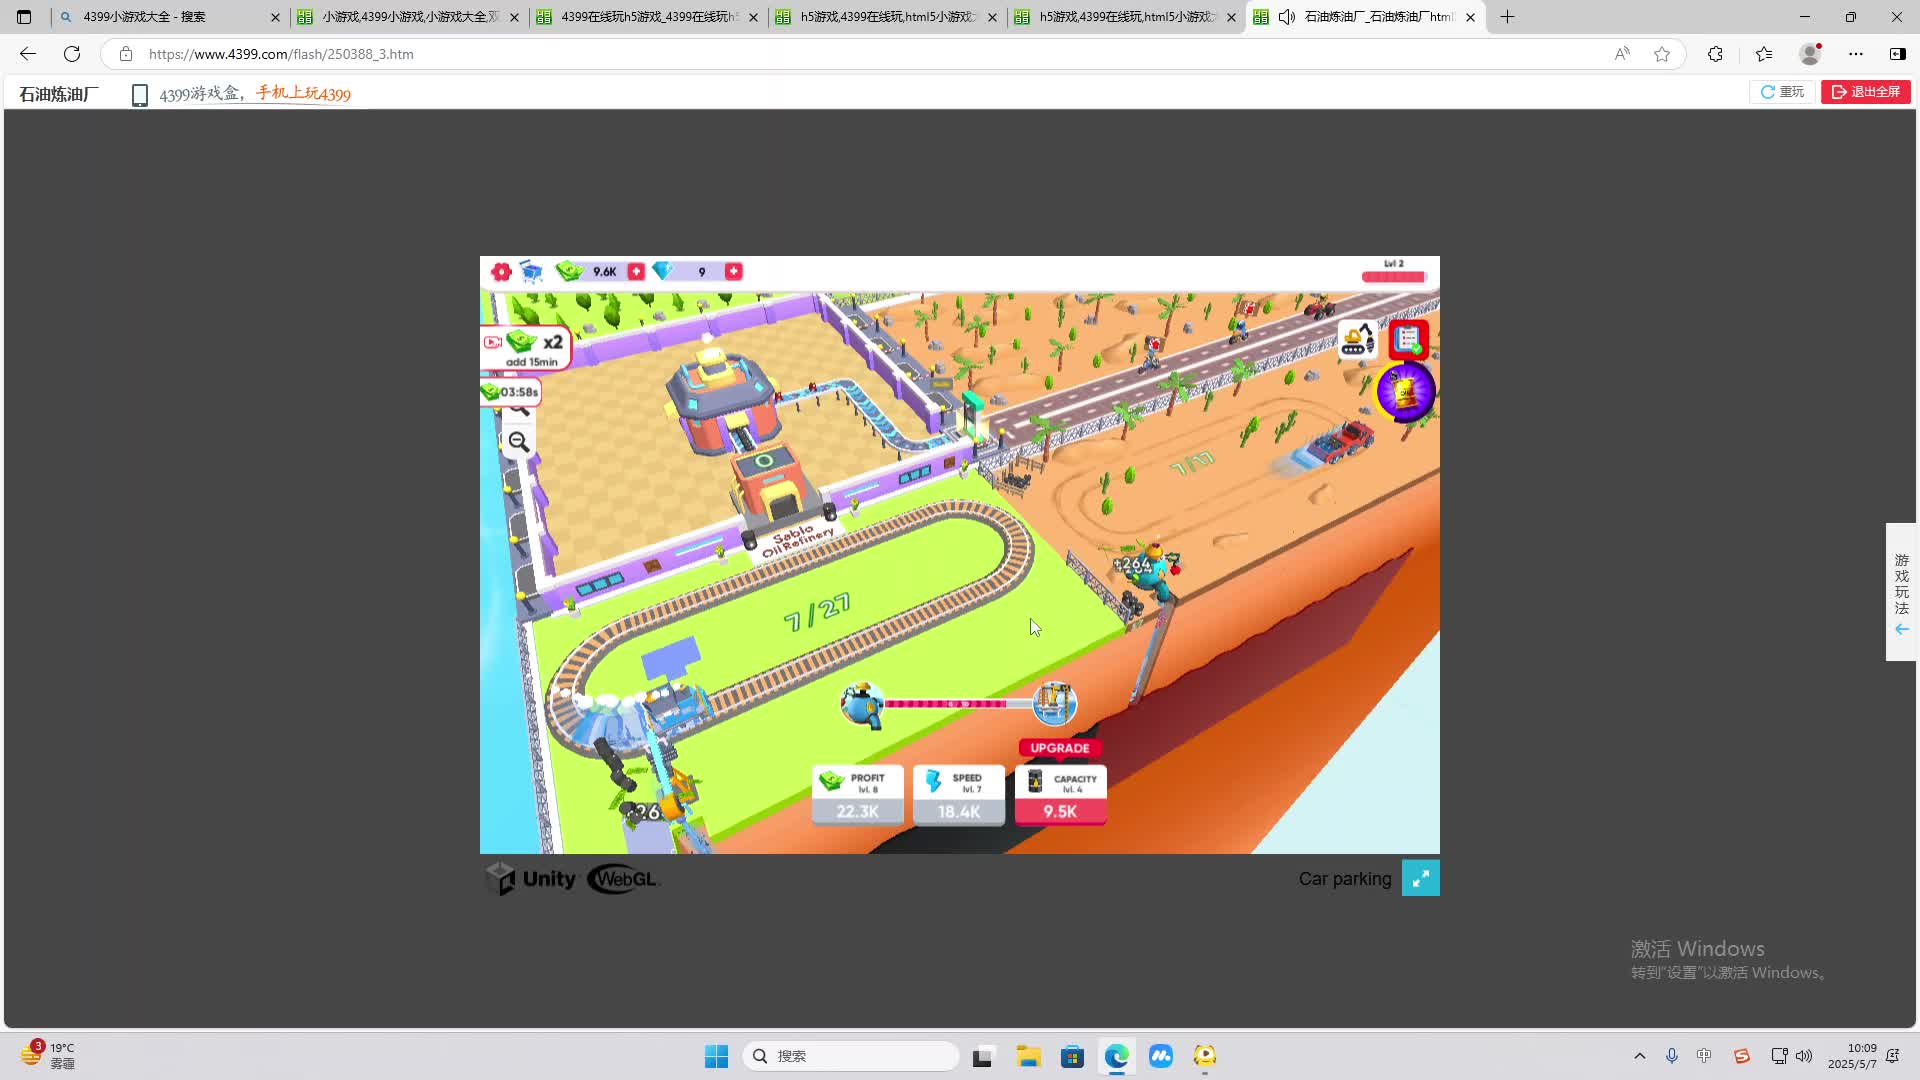Image resolution: width=1920 pixels, height=1080 pixels.
Task: Click the 重玩 replay button
Action: coord(1782,92)
